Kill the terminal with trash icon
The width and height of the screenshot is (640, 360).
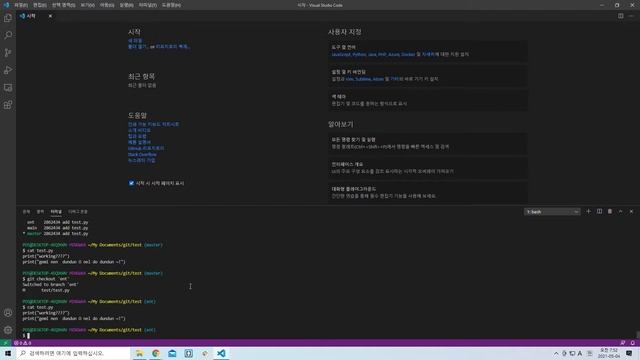(610, 211)
